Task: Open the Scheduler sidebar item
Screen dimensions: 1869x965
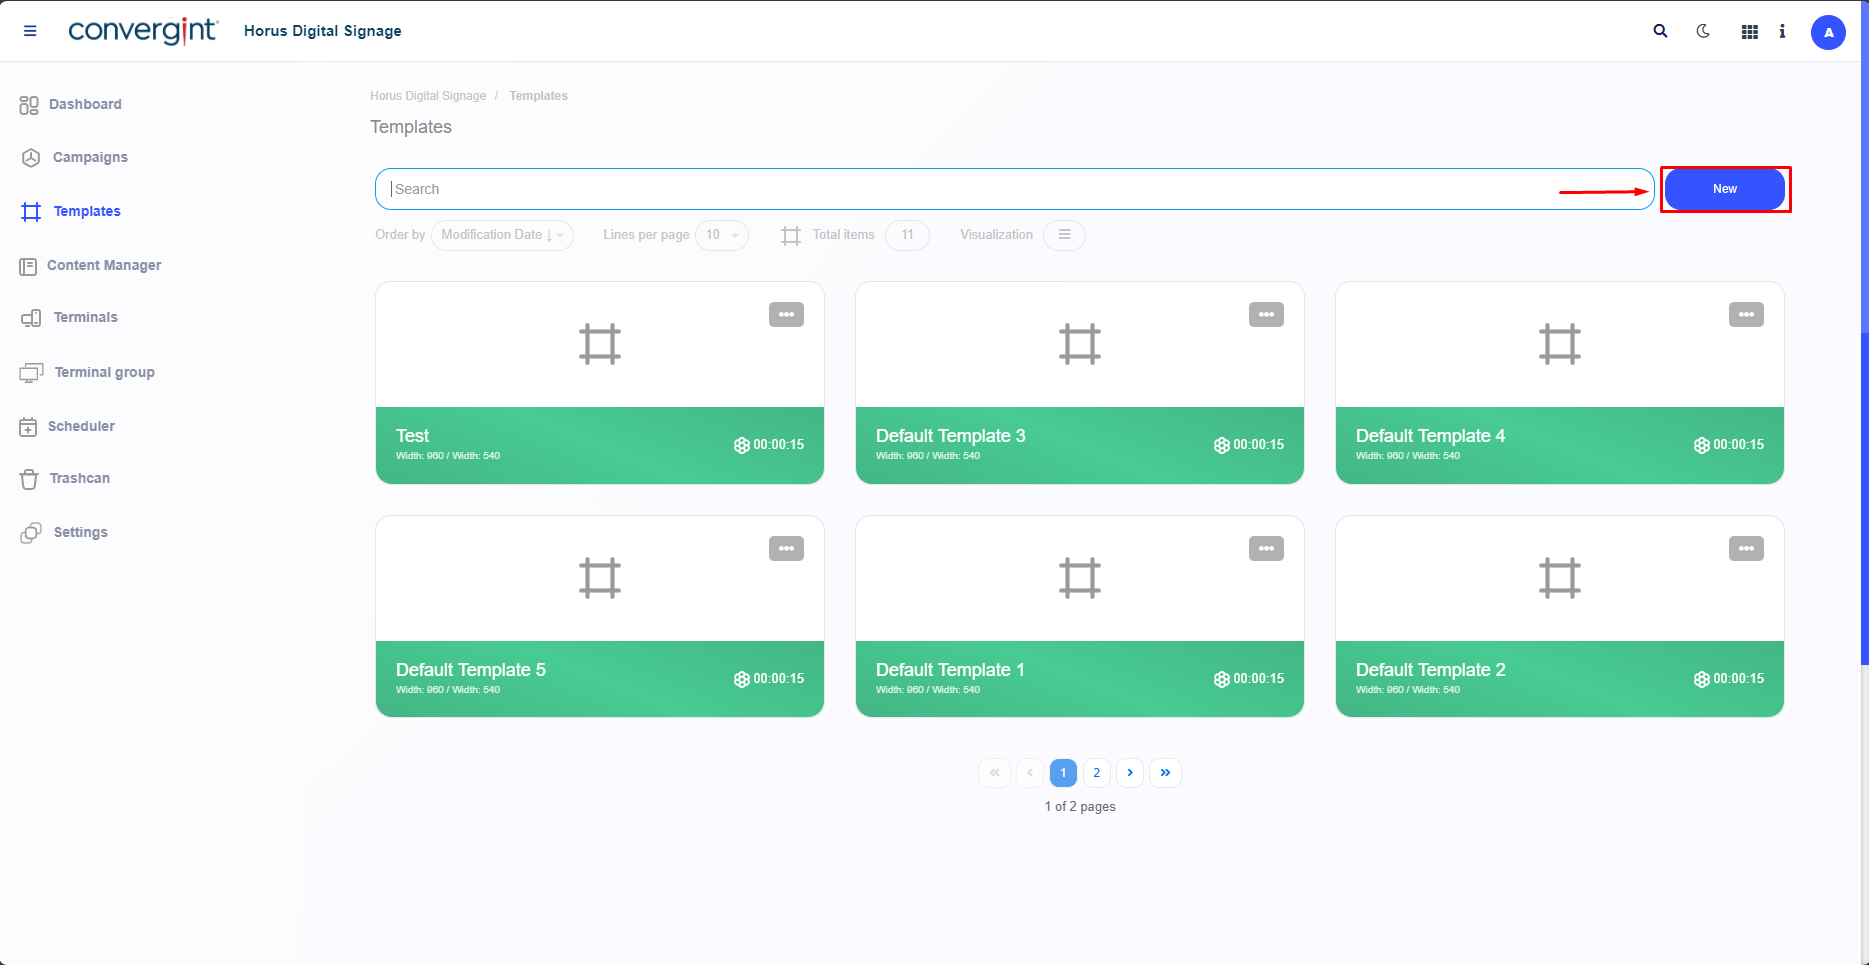Action: [81, 426]
